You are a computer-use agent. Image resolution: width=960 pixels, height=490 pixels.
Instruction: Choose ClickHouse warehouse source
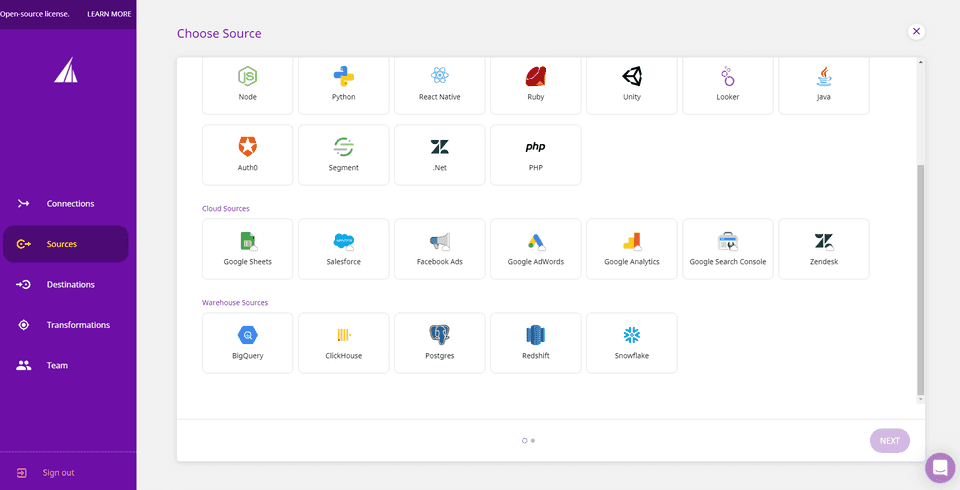point(343,343)
